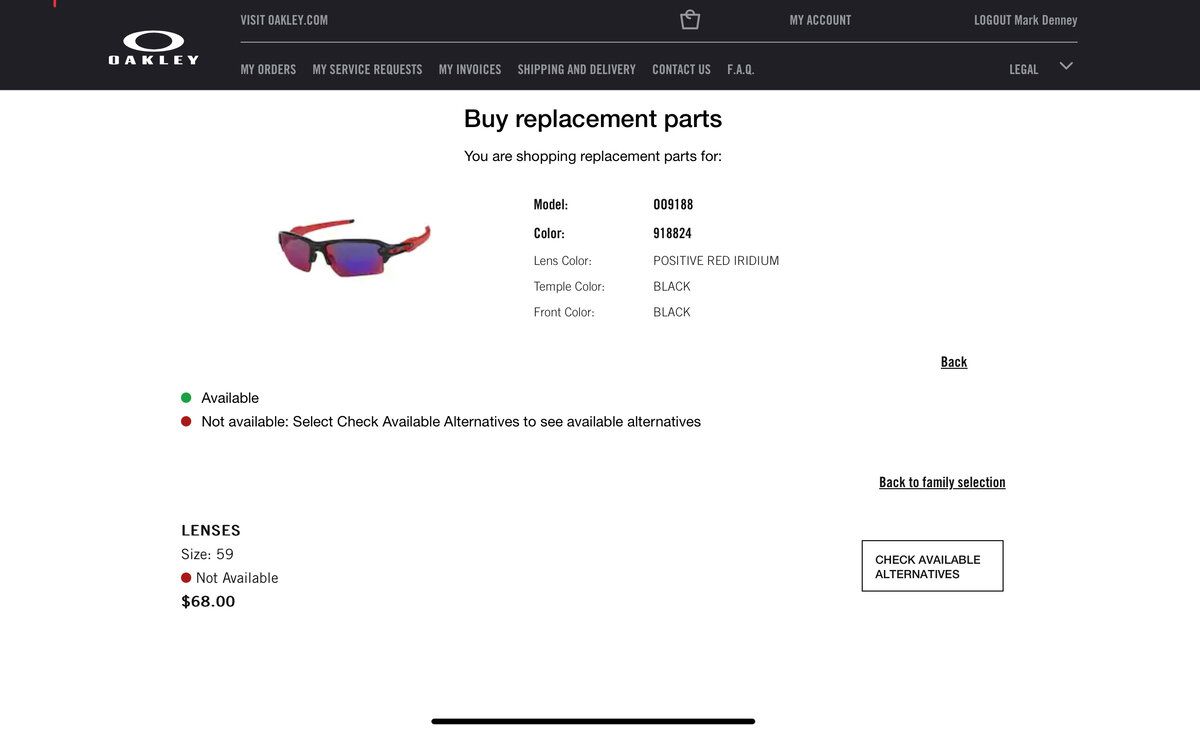1200x732 pixels.
Task: Expand the chevron next to LEGAL
Action: coord(1066,66)
